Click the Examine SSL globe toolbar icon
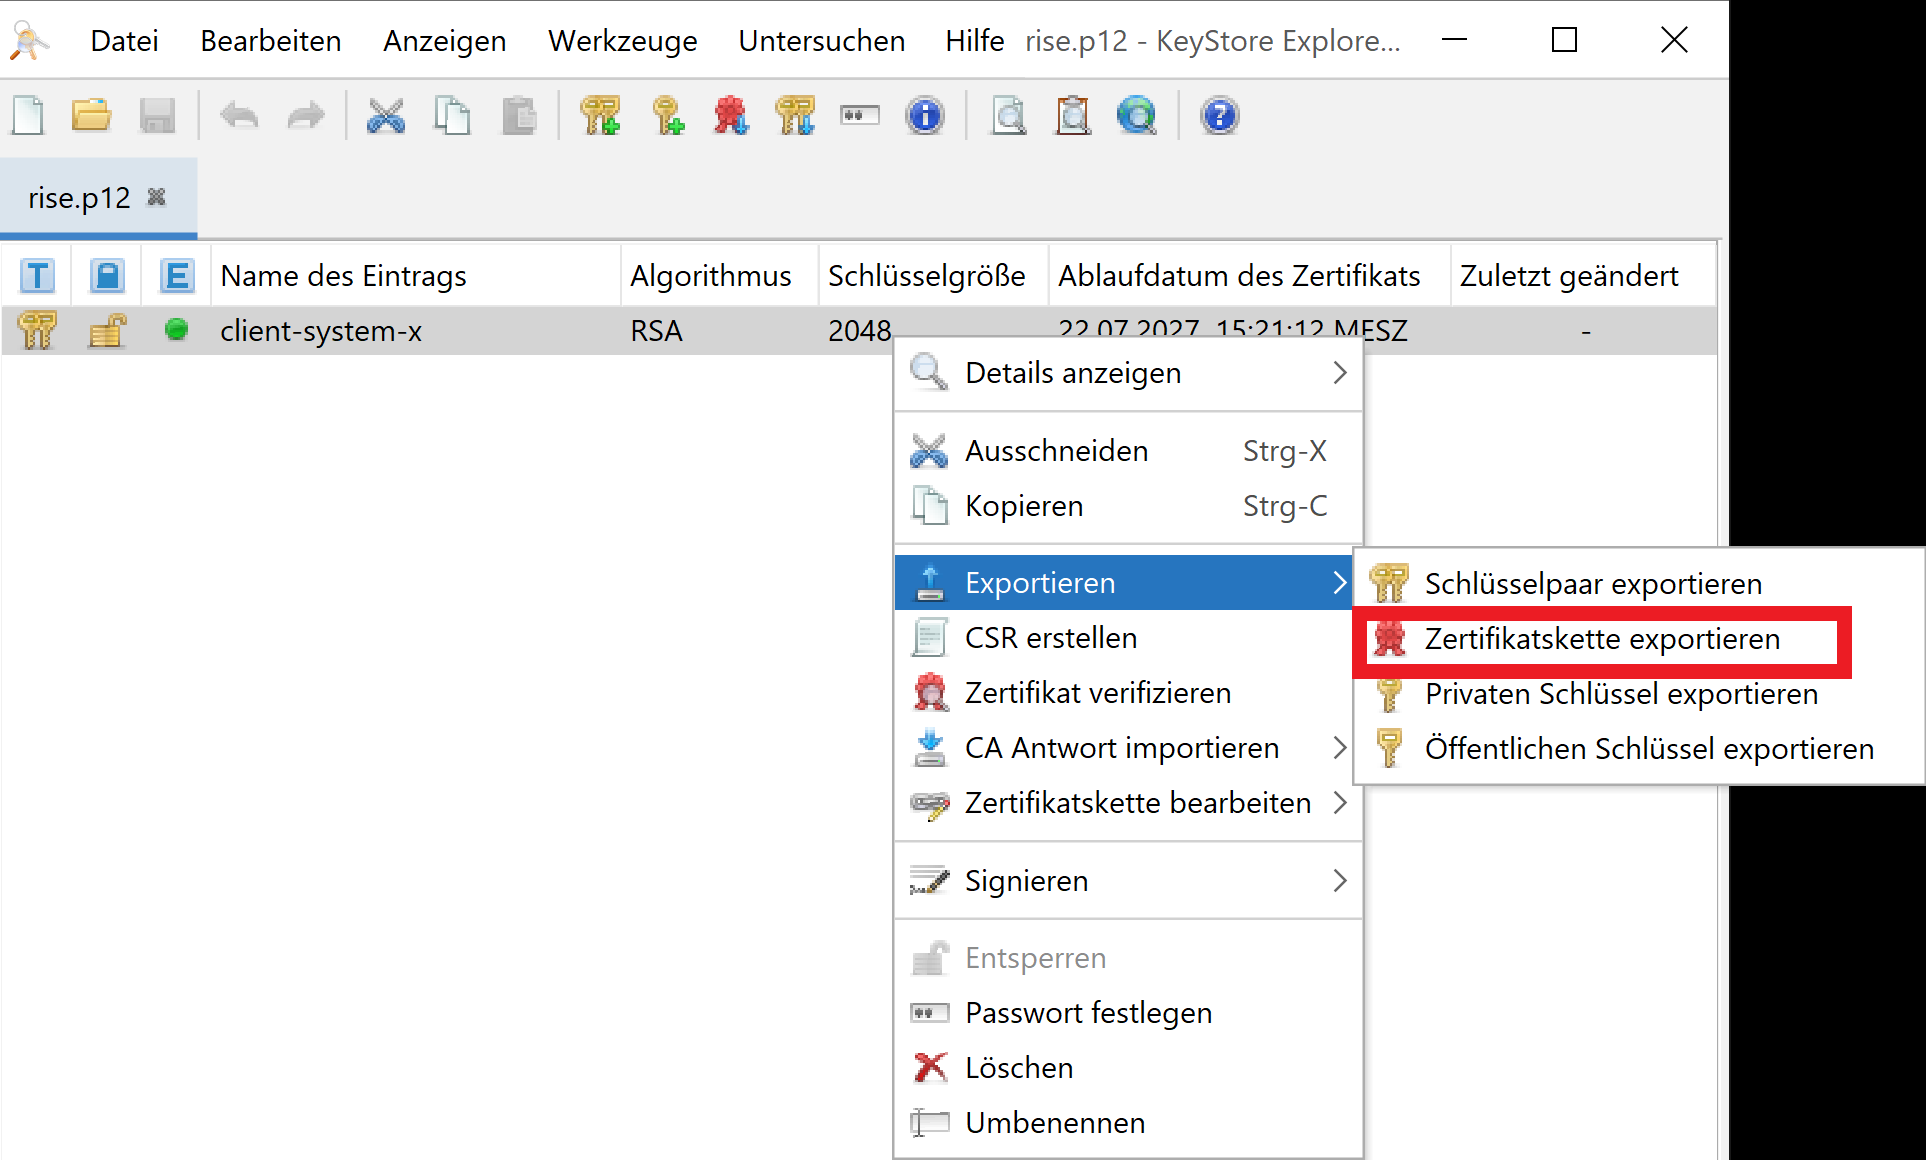This screenshot has height=1160, width=1926. pyautogui.click(x=1137, y=116)
